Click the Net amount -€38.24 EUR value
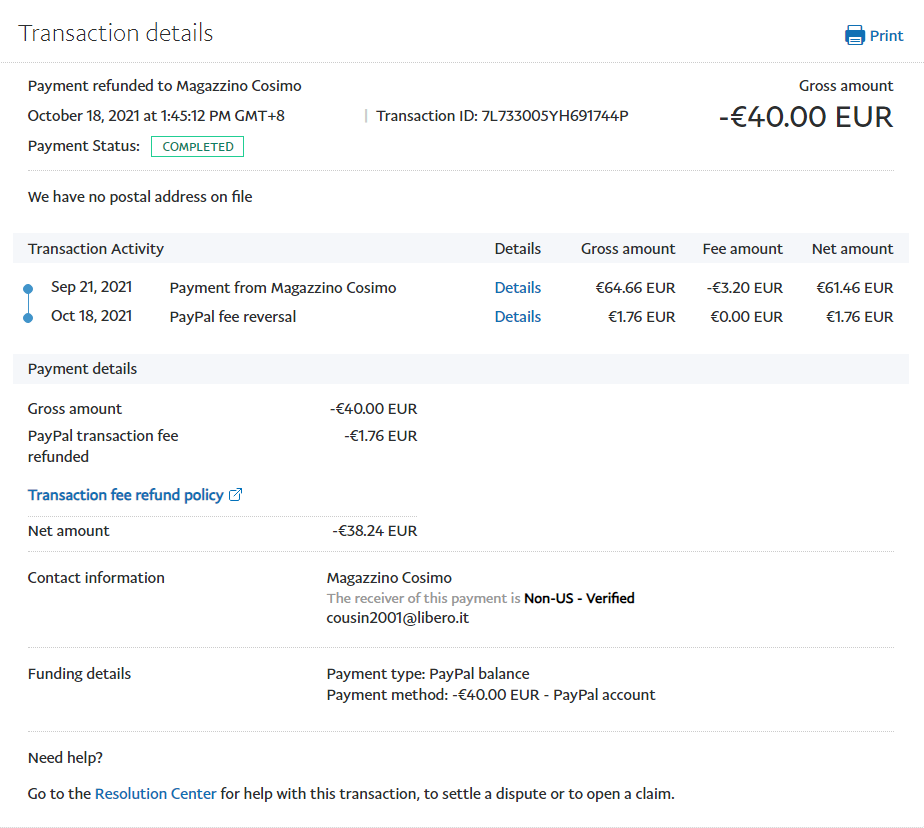The height and width of the screenshot is (828, 924). tap(374, 531)
